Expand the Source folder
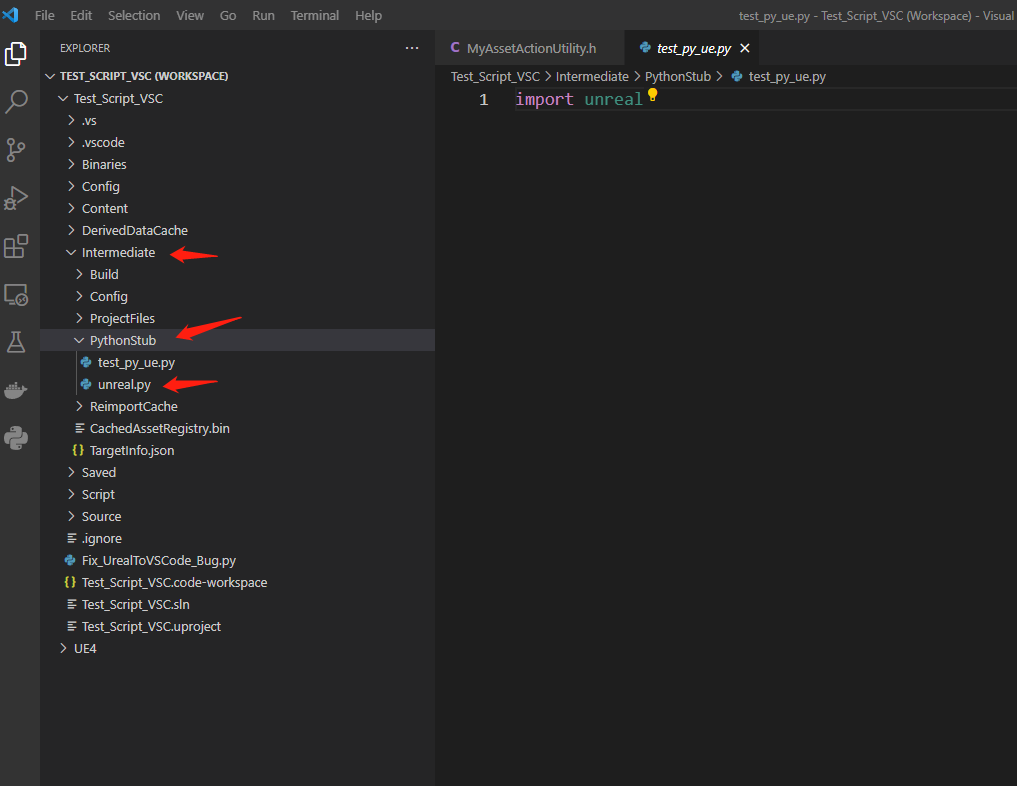Image resolution: width=1017 pixels, height=786 pixels. pos(71,516)
